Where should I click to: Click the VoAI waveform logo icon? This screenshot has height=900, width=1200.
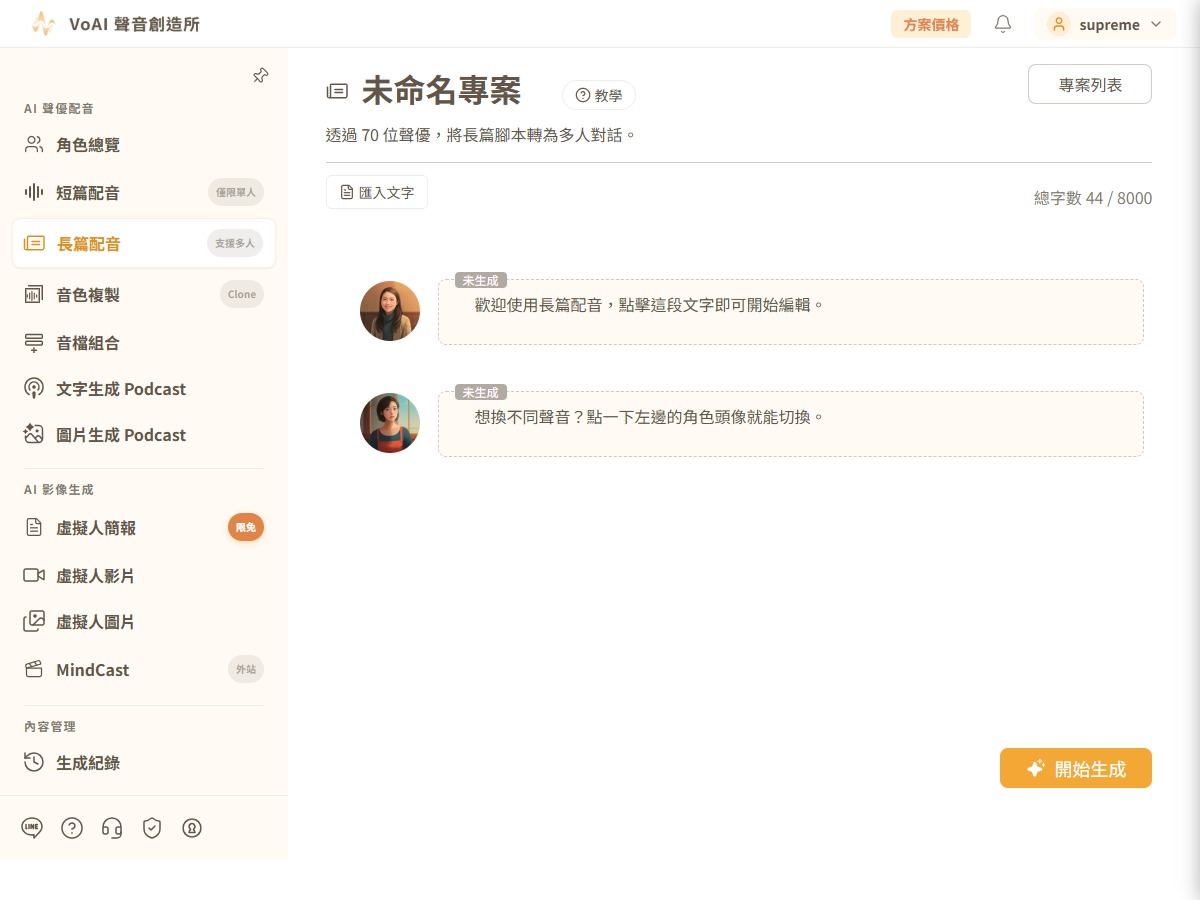(x=43, y=24)
